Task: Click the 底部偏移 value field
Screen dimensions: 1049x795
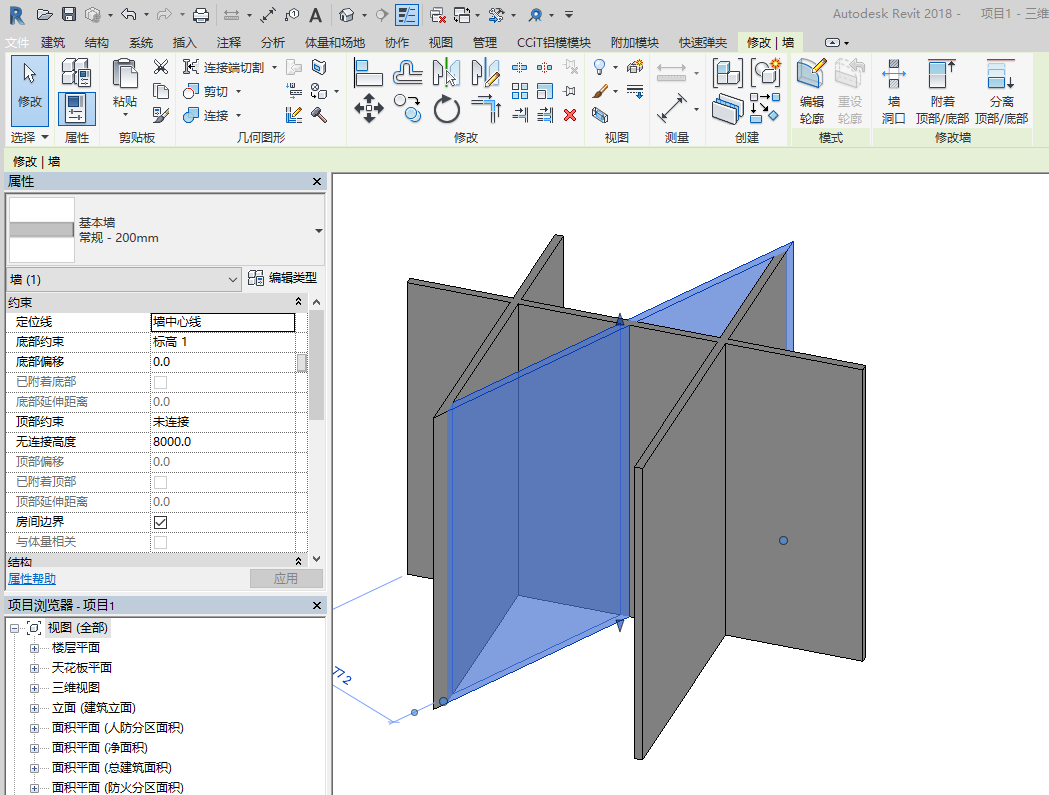Action: click(223, 362)
